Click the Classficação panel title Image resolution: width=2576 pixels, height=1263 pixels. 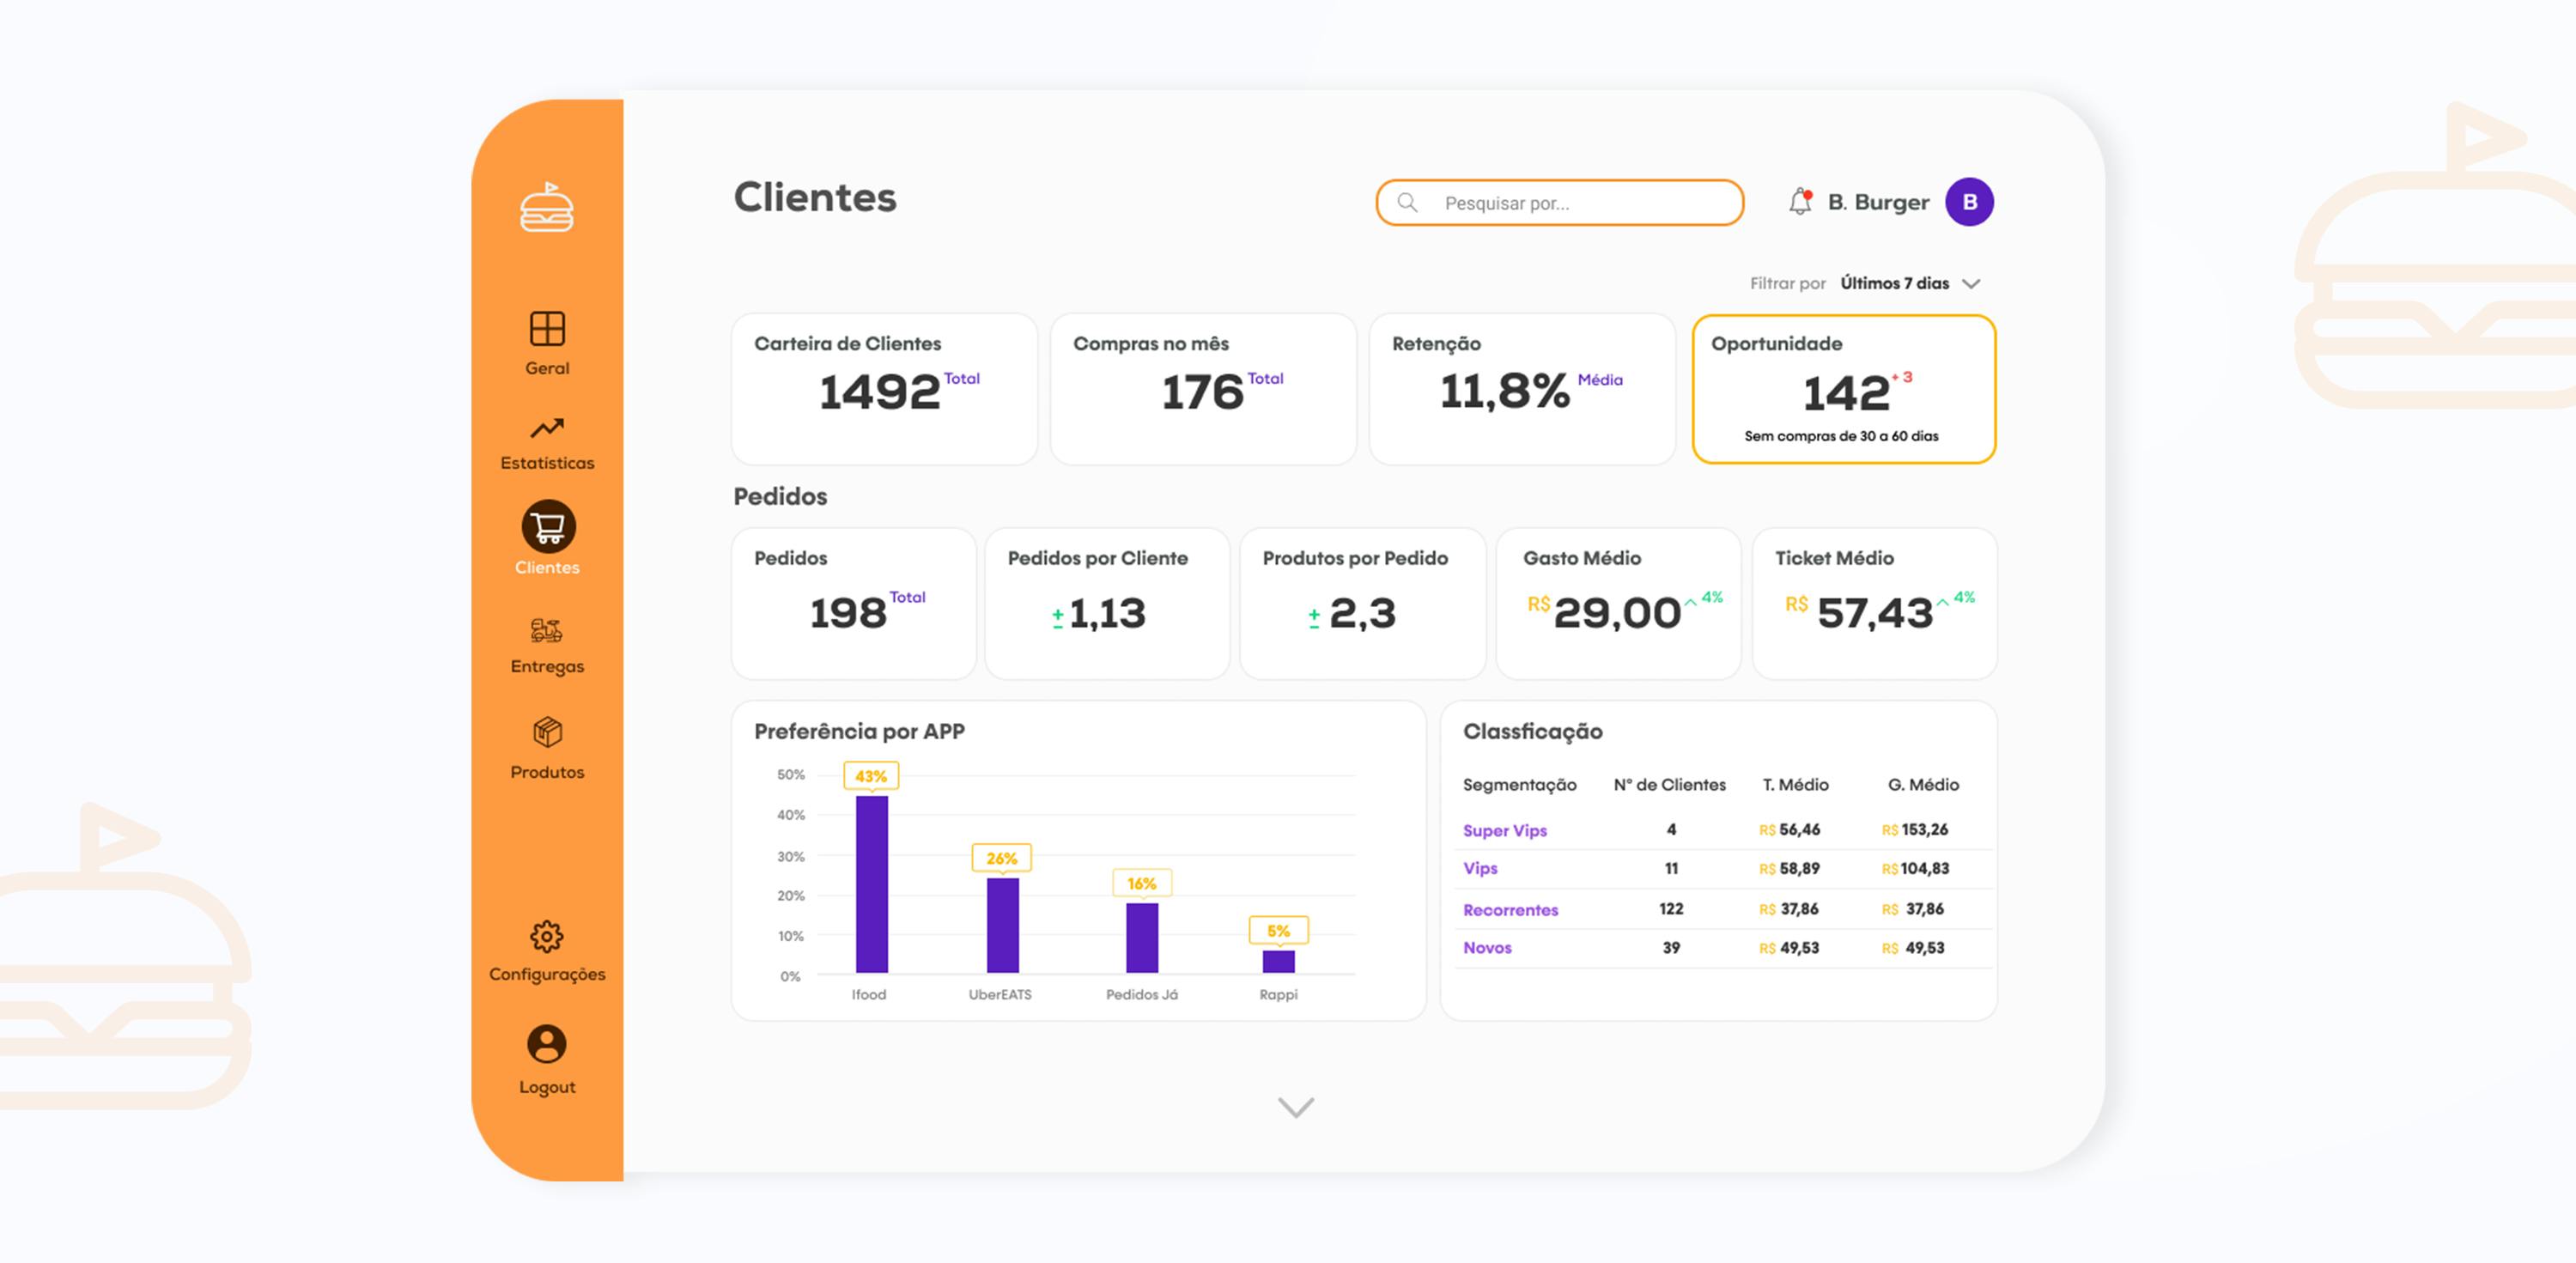click(x=1533, y=731)
